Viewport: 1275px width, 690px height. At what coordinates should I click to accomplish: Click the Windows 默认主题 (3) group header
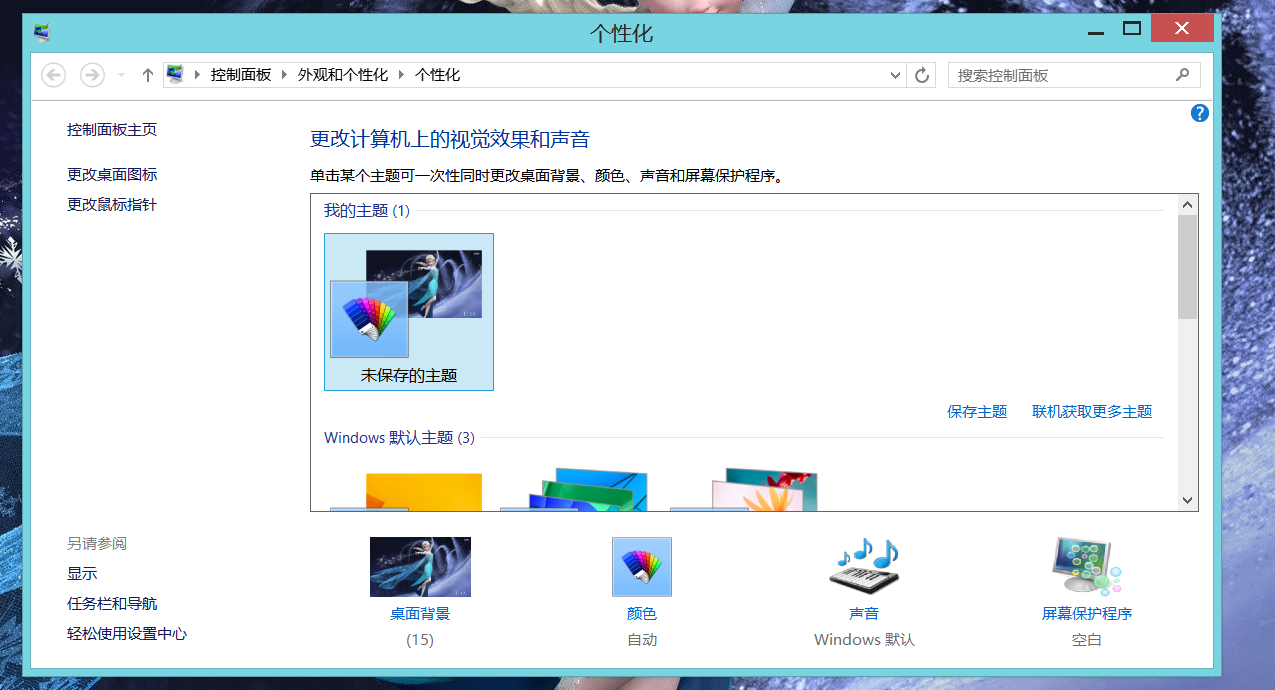399,438
